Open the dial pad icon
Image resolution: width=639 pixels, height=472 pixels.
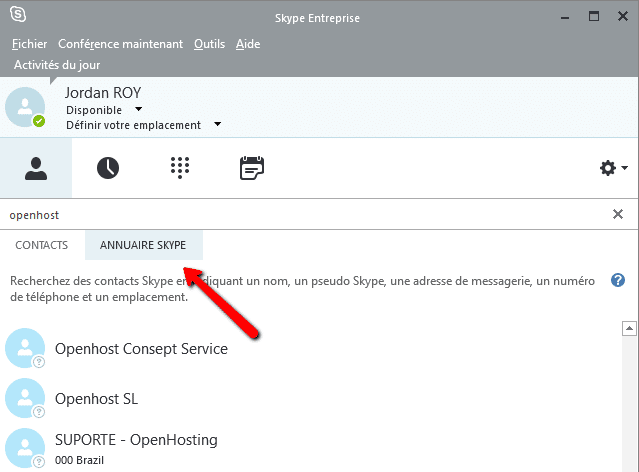pyautogui.click(x=180, y=168)
